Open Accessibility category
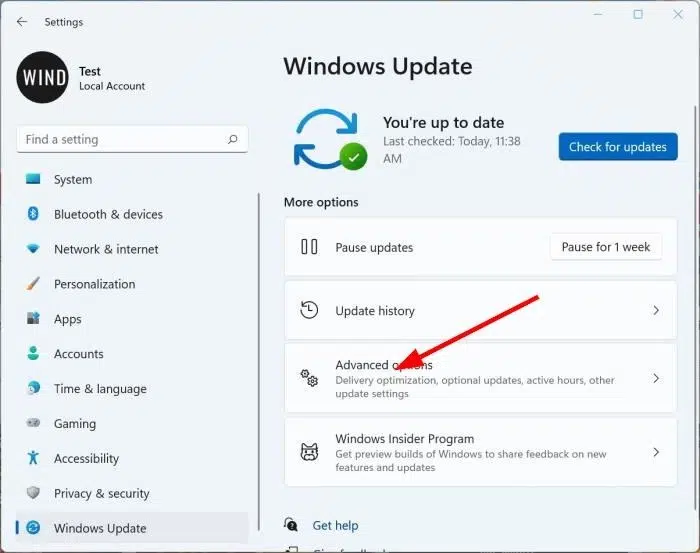This screenshot has width=700, height=553. pos(132,458)
